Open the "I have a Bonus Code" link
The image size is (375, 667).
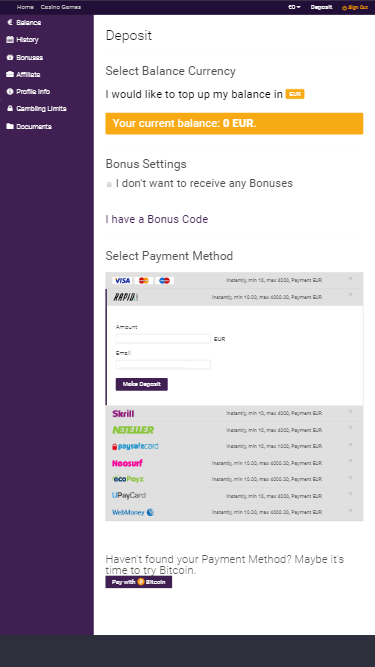157,219
